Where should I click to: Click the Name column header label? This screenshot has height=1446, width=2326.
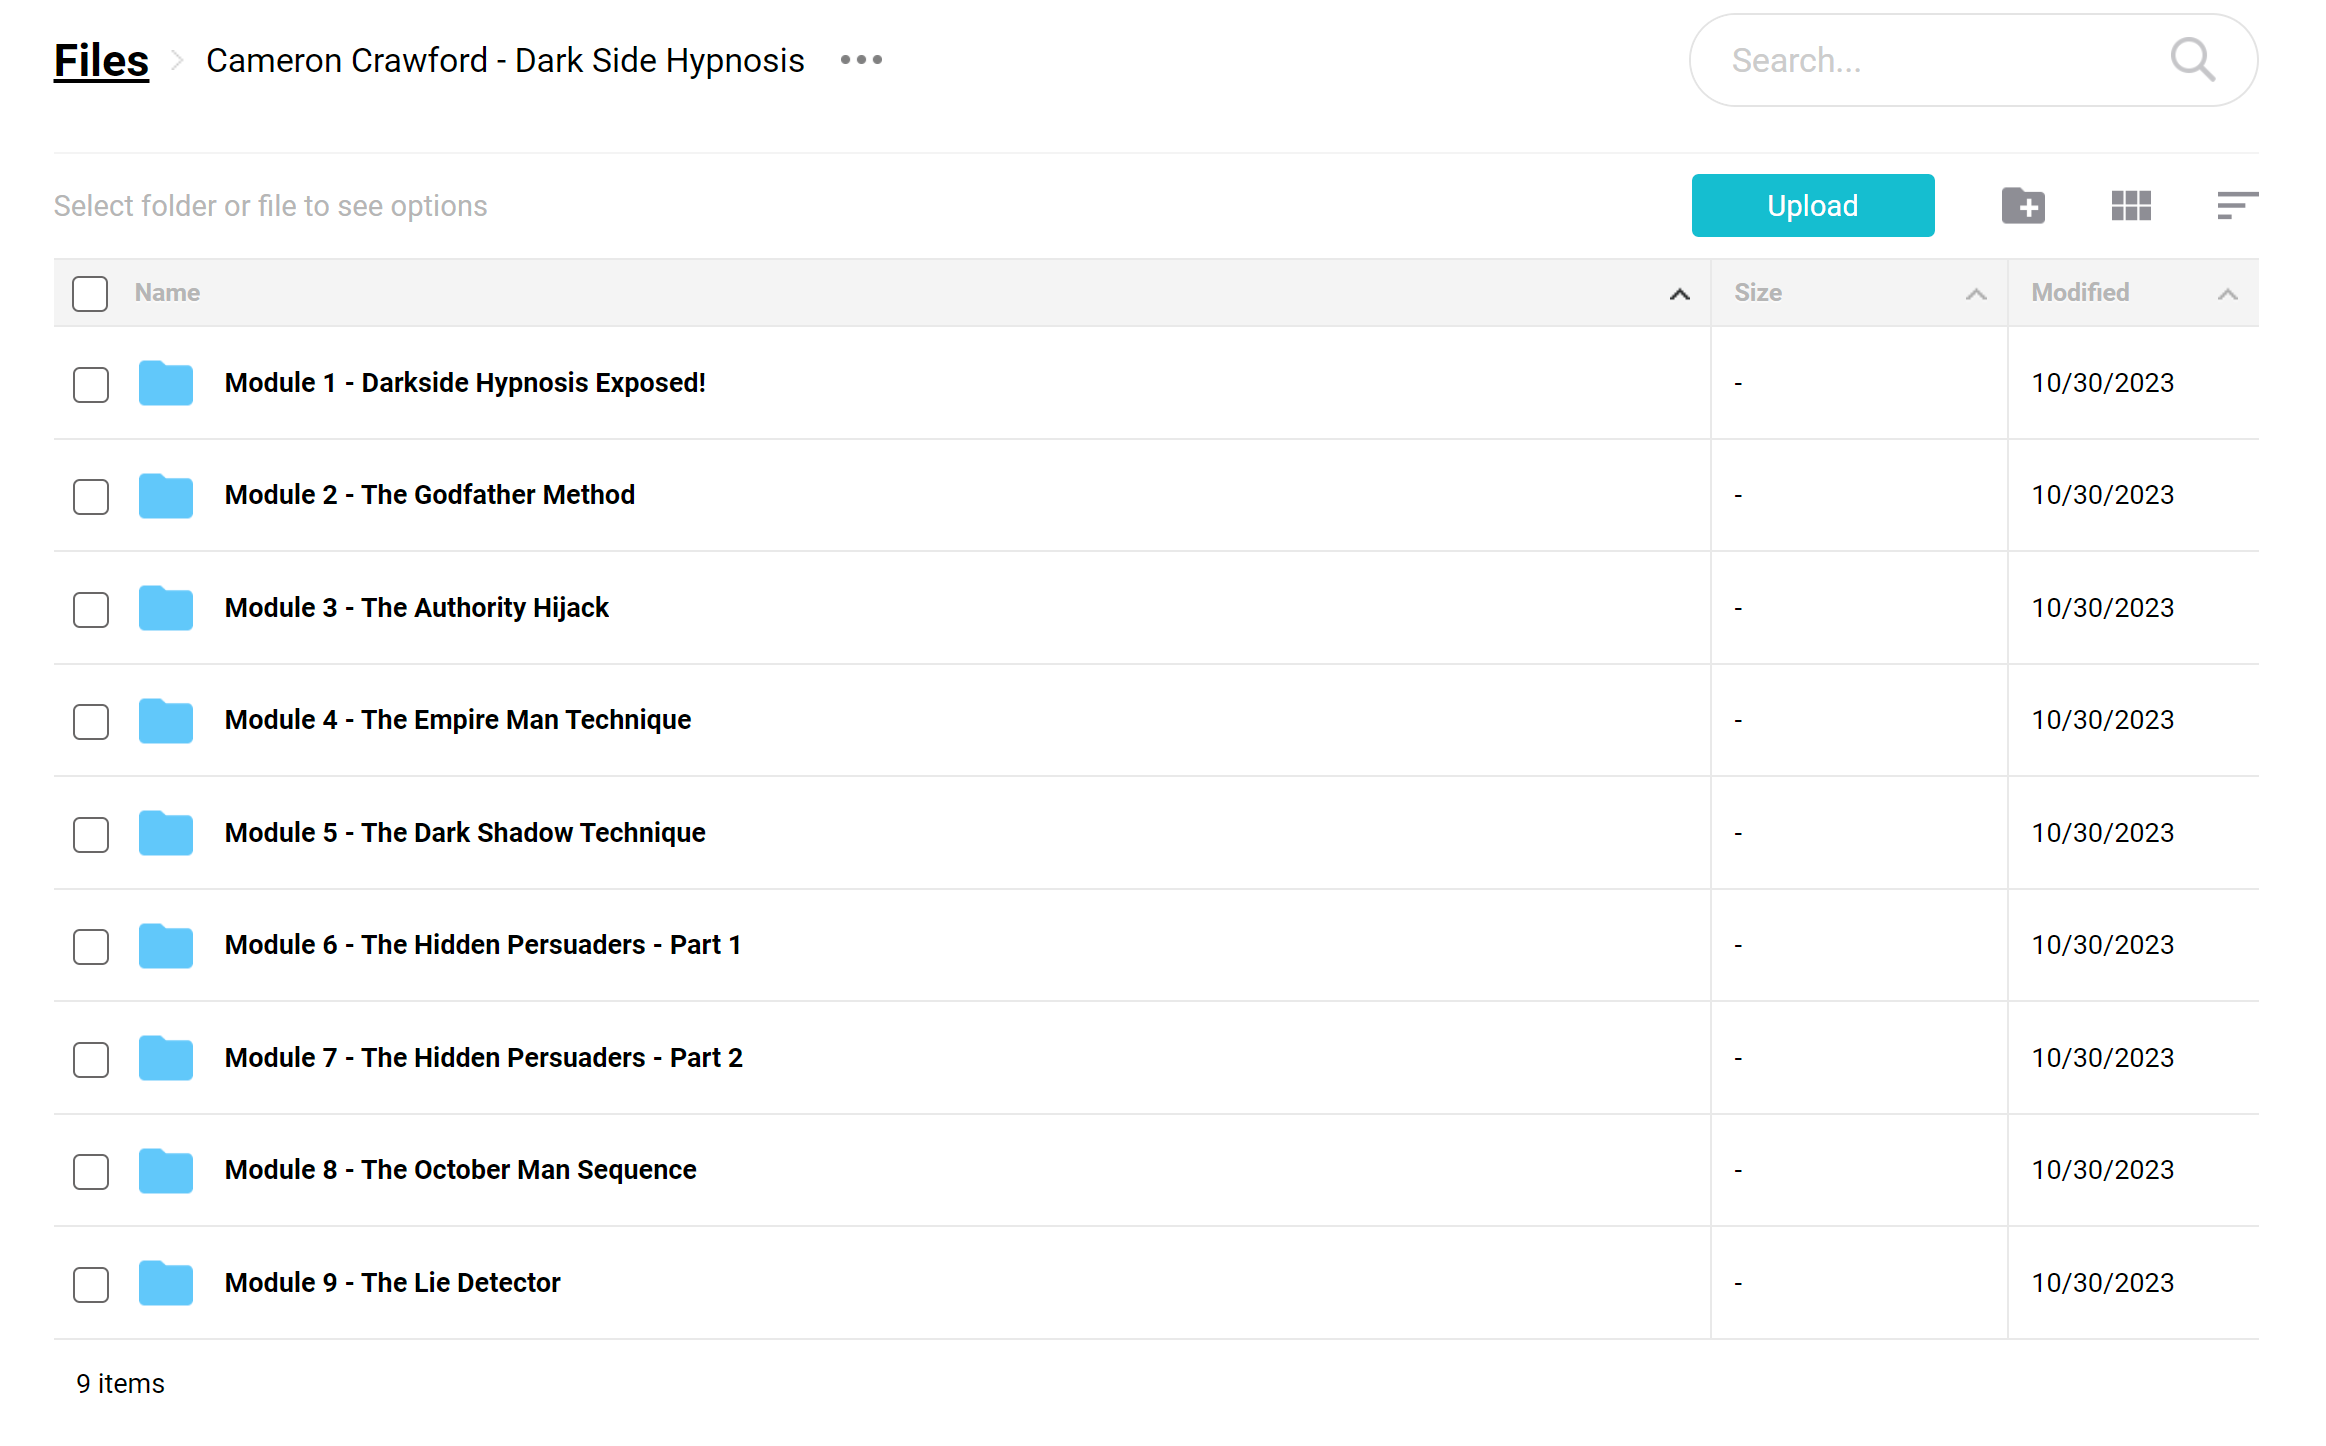(x=167, y=292)
